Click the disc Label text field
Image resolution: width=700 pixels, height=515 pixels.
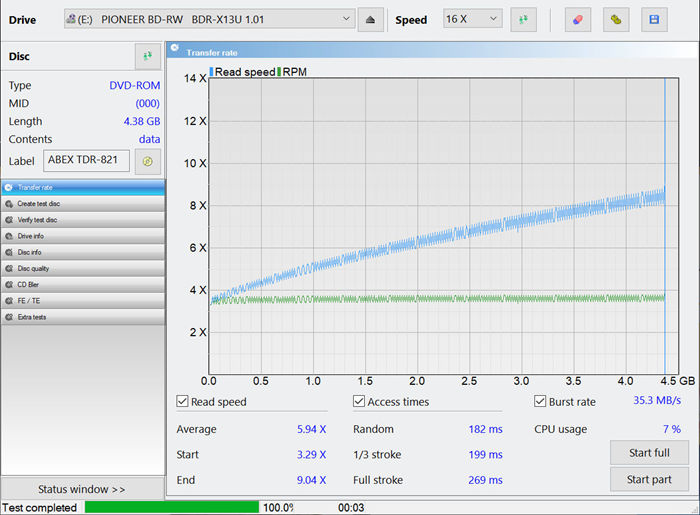coord(87,161)
